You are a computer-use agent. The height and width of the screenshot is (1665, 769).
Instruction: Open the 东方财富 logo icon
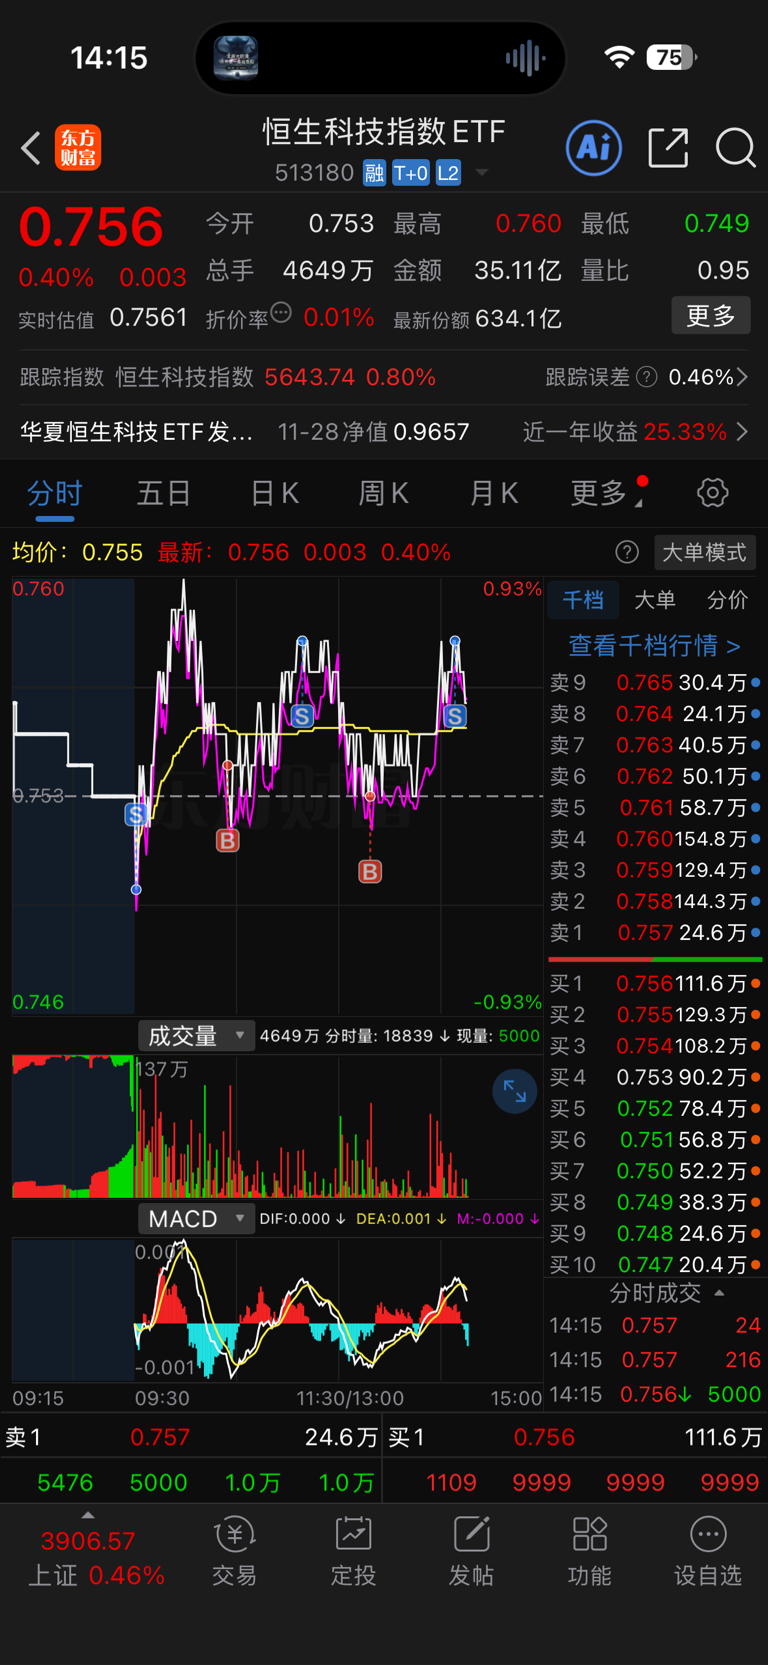coord(78,148)
